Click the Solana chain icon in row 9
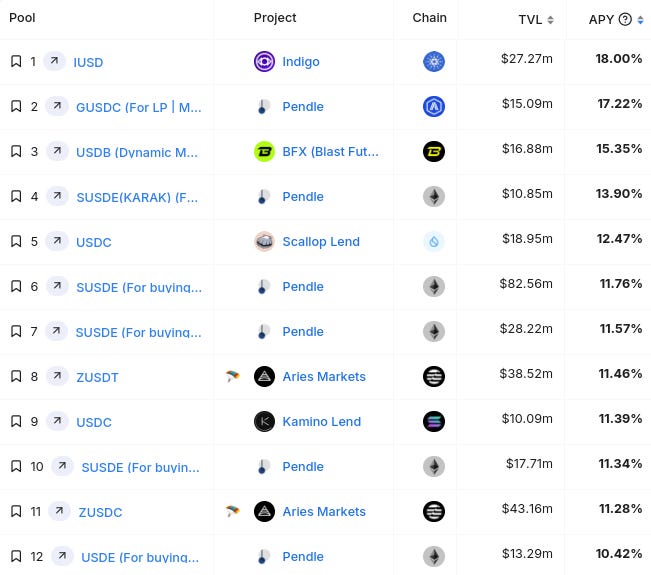The height and width of the screenshot is (575, 651). [434, 421]
